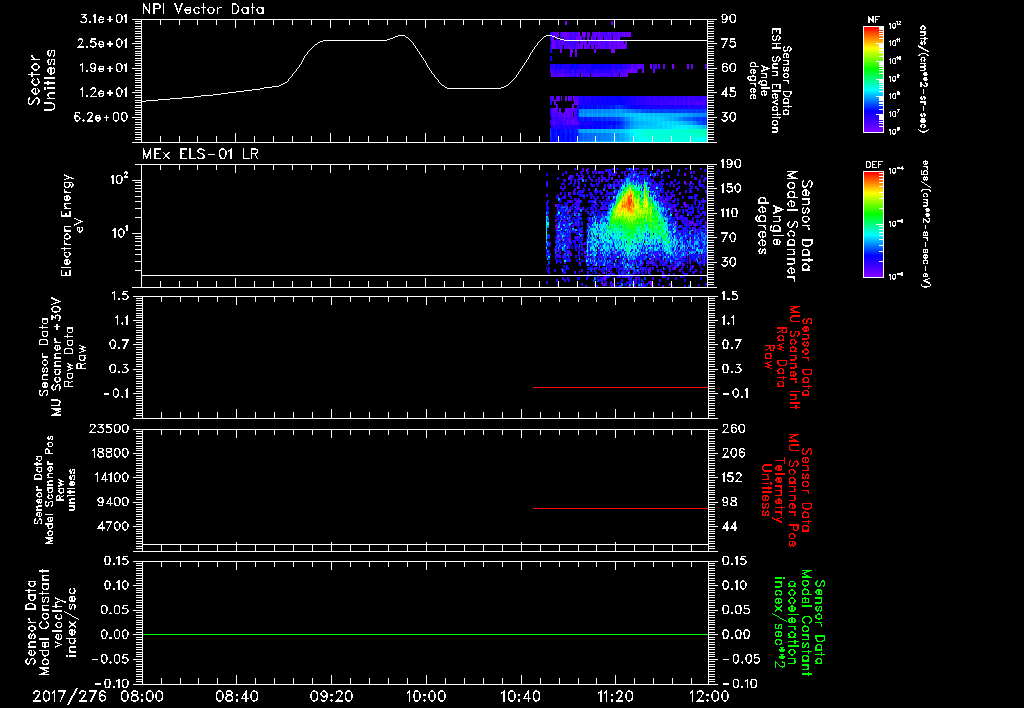Click the "Sector Unitless" axis label
1024x708 pixels.
pyautogui.click(x=42, y=80)
